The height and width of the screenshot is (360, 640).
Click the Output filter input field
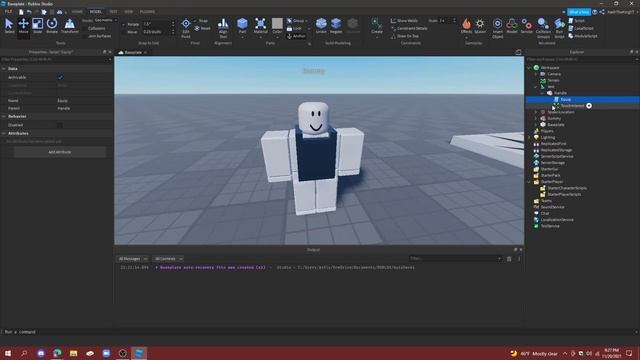click(x=455, y=258)
